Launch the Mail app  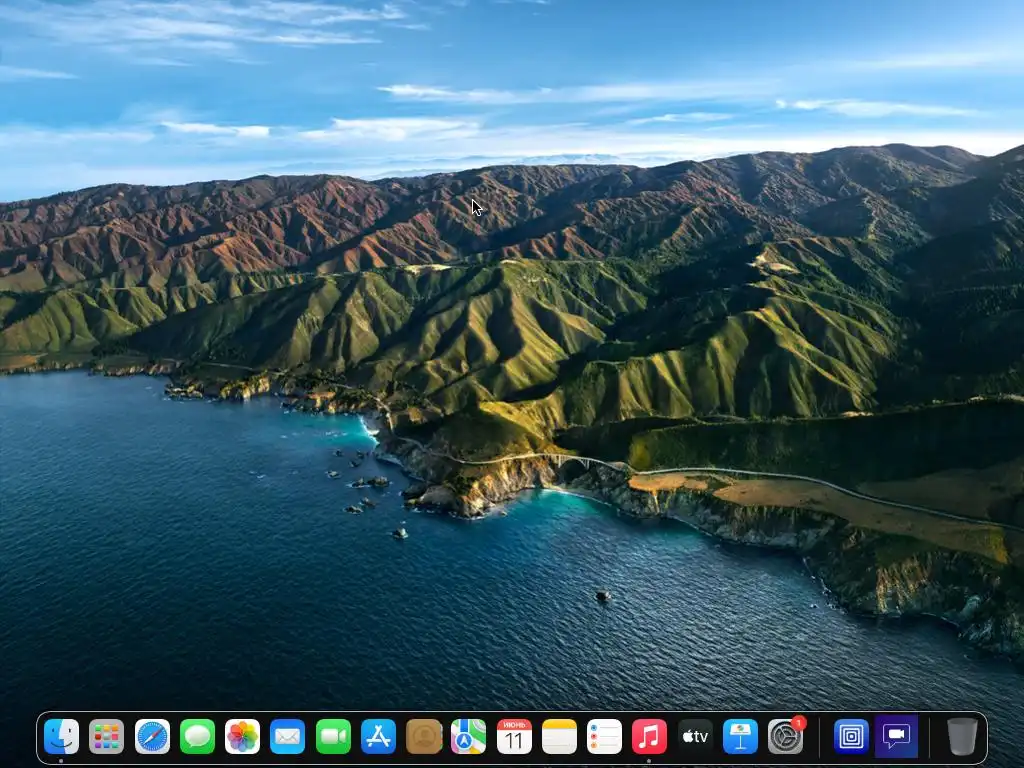click(x=287, y=737)
